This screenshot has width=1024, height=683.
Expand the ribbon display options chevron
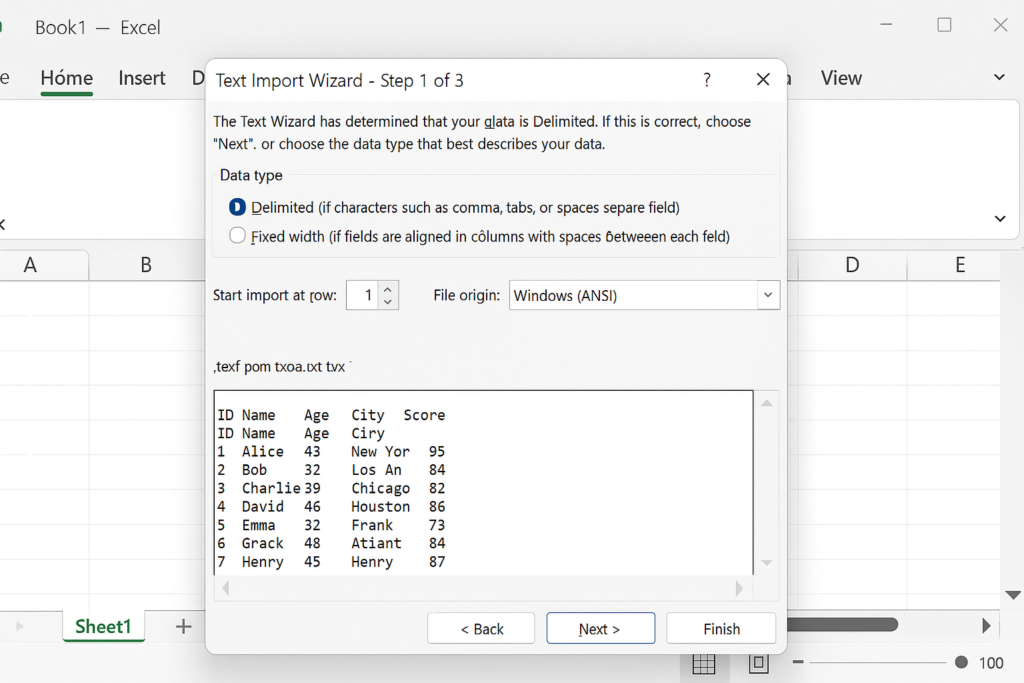(x=999, y=78)
